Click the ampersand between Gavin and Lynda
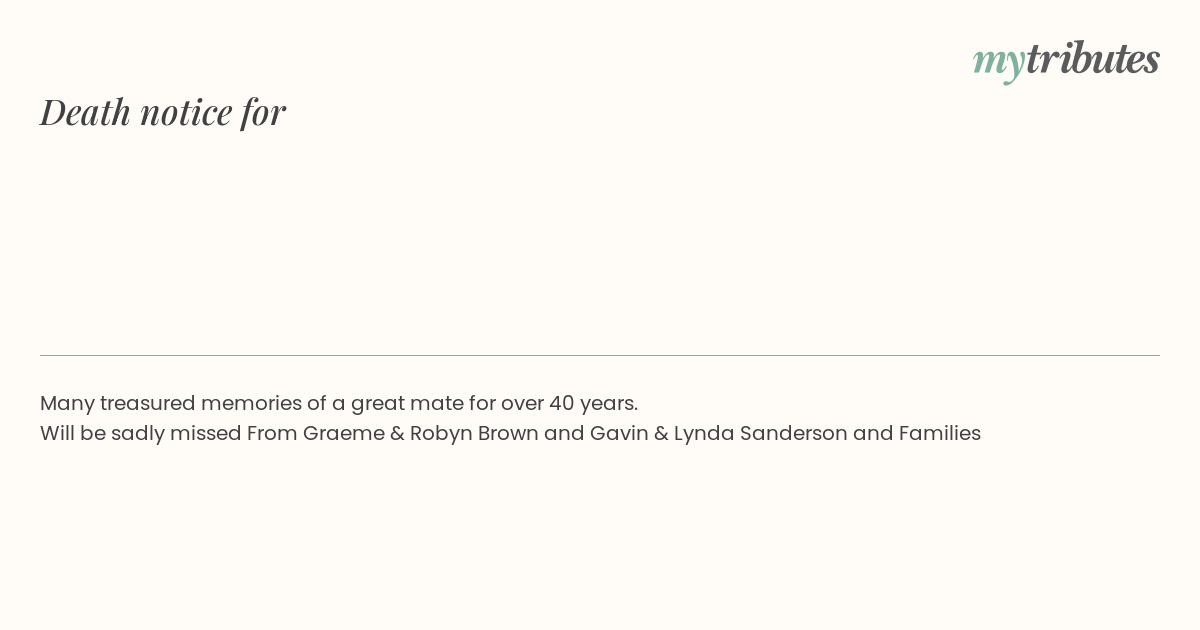The width and height of the screenshot is (1200, 630). (x=661, y=433)
